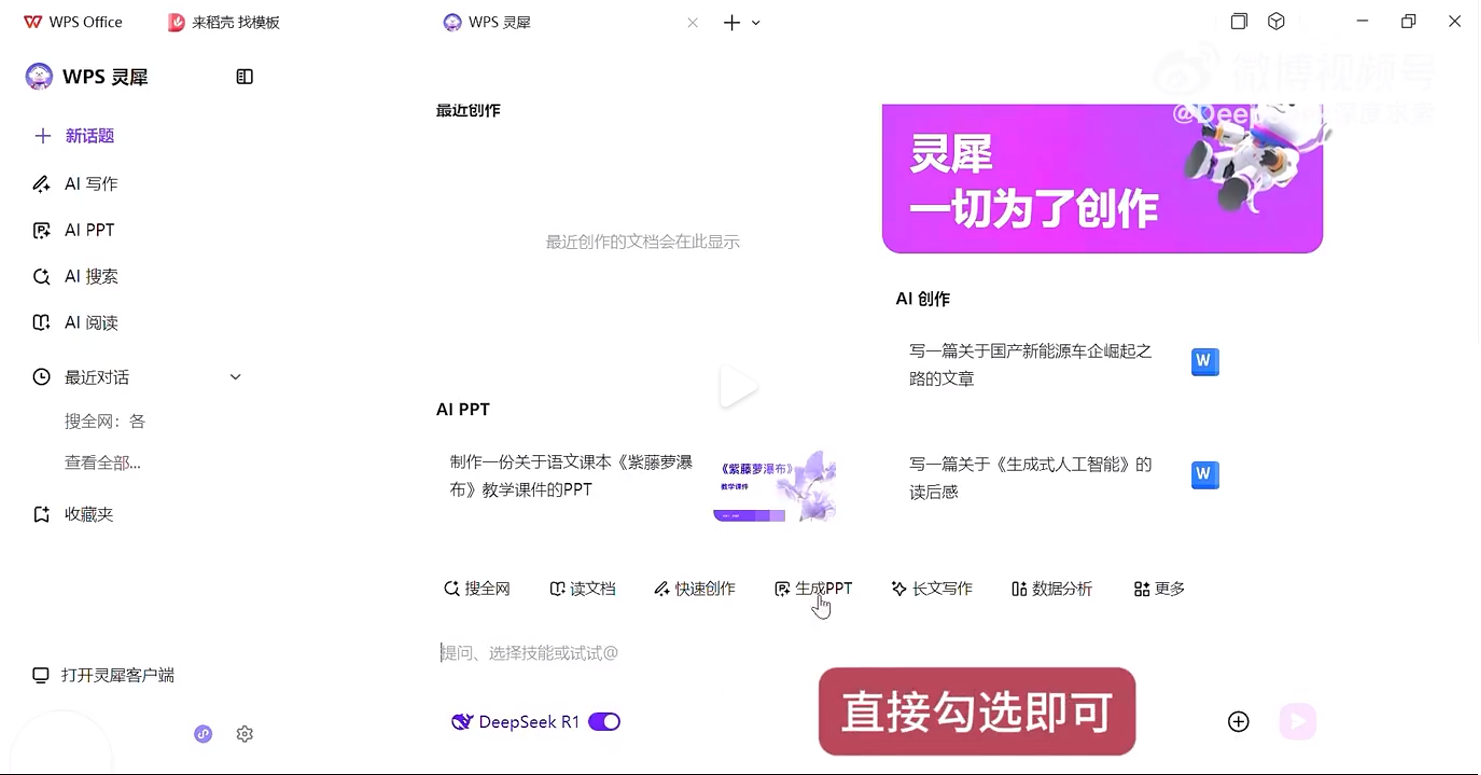Select the 搜全网 skill

[477, 589]
